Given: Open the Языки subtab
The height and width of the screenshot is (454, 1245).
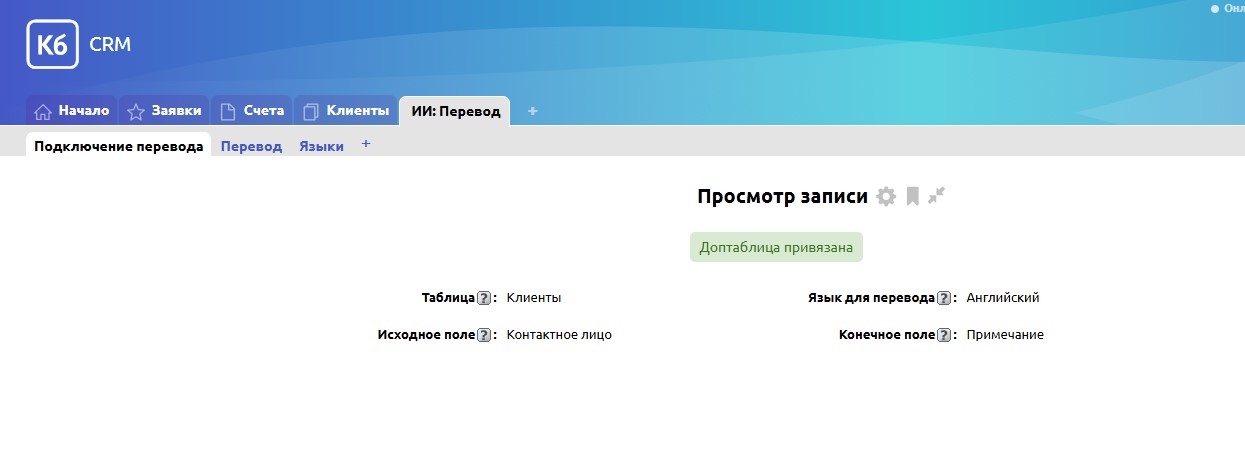Looking at the screenshot, I should click(x=321, y=146).
